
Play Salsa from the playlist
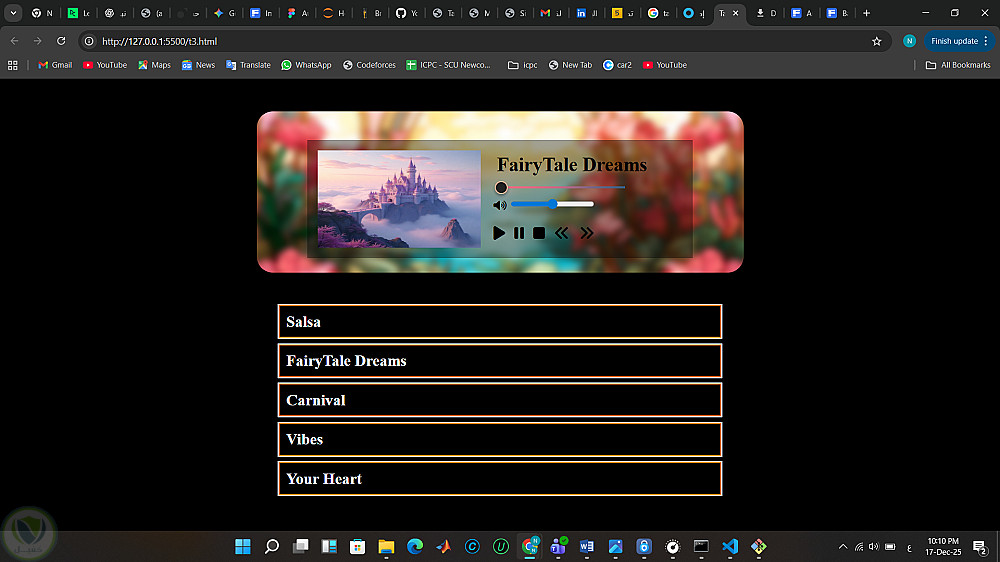tap(500, 322)
